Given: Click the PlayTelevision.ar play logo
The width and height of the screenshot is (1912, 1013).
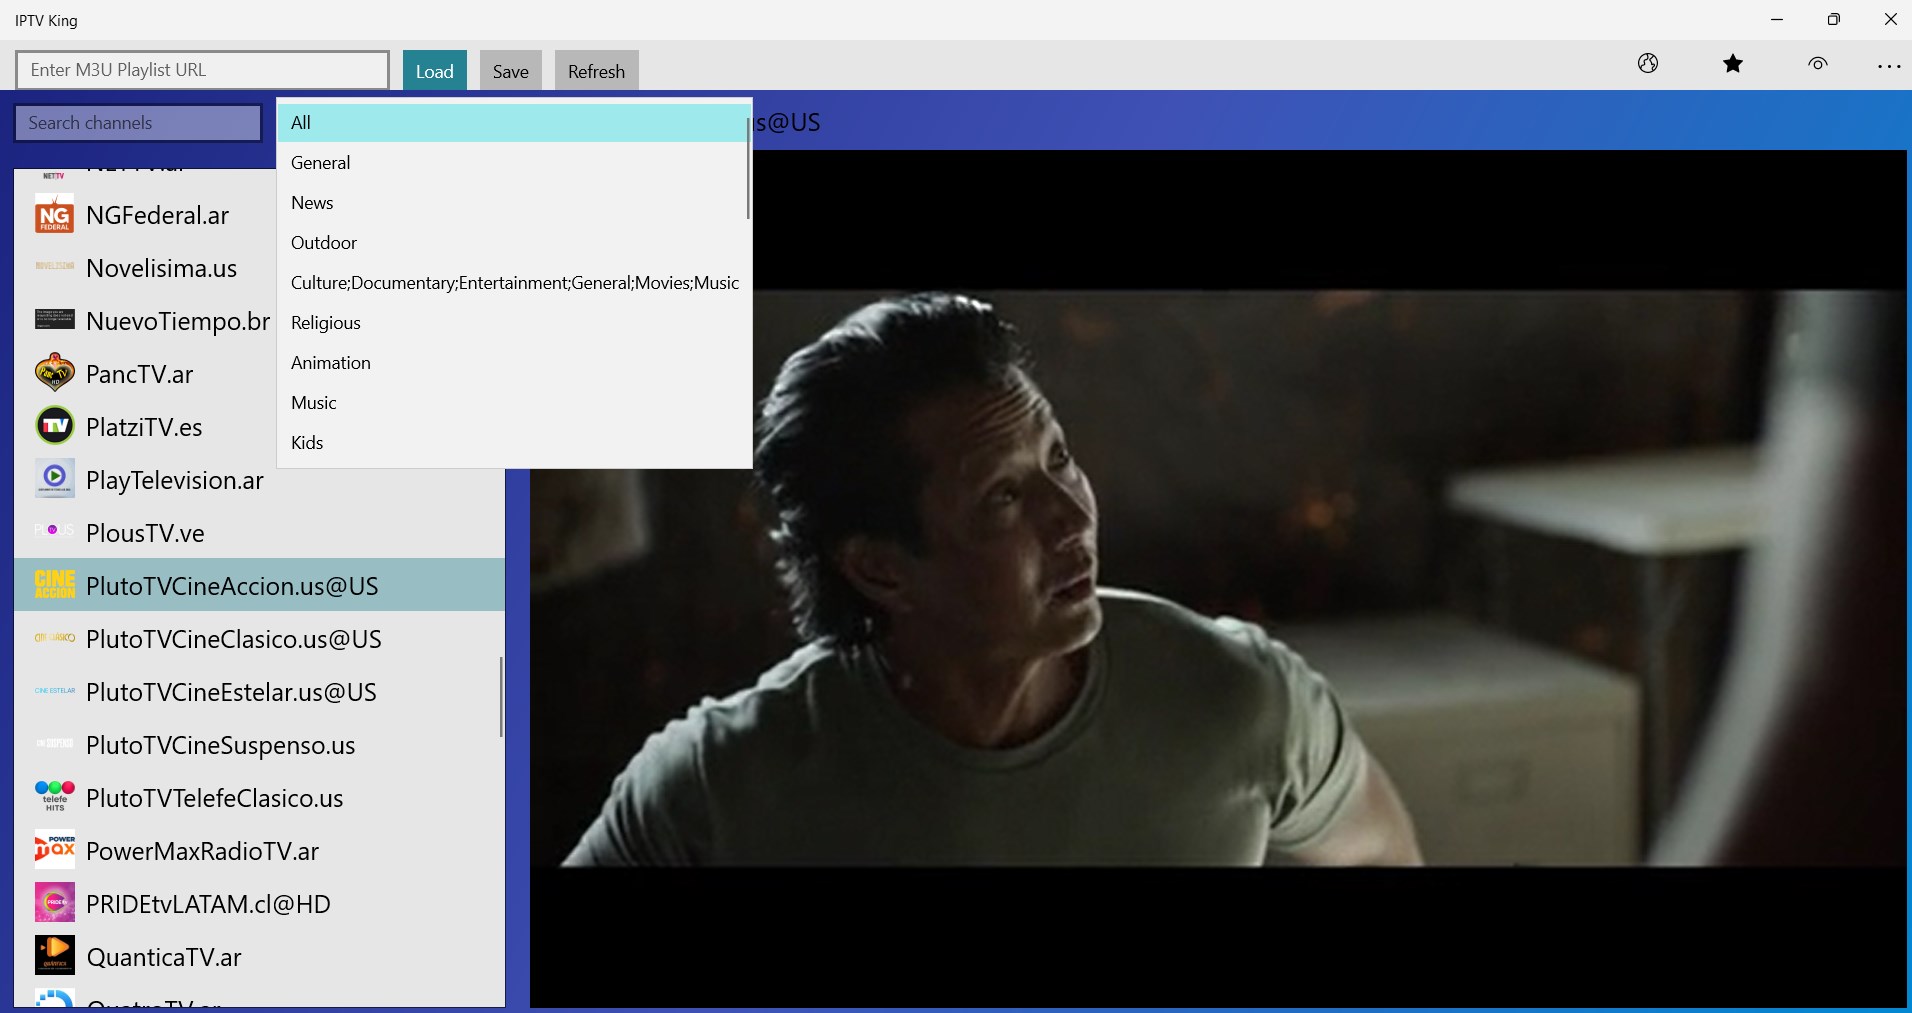Looking at the screenshot, I should pyautogui.click(x=54, y=478).
